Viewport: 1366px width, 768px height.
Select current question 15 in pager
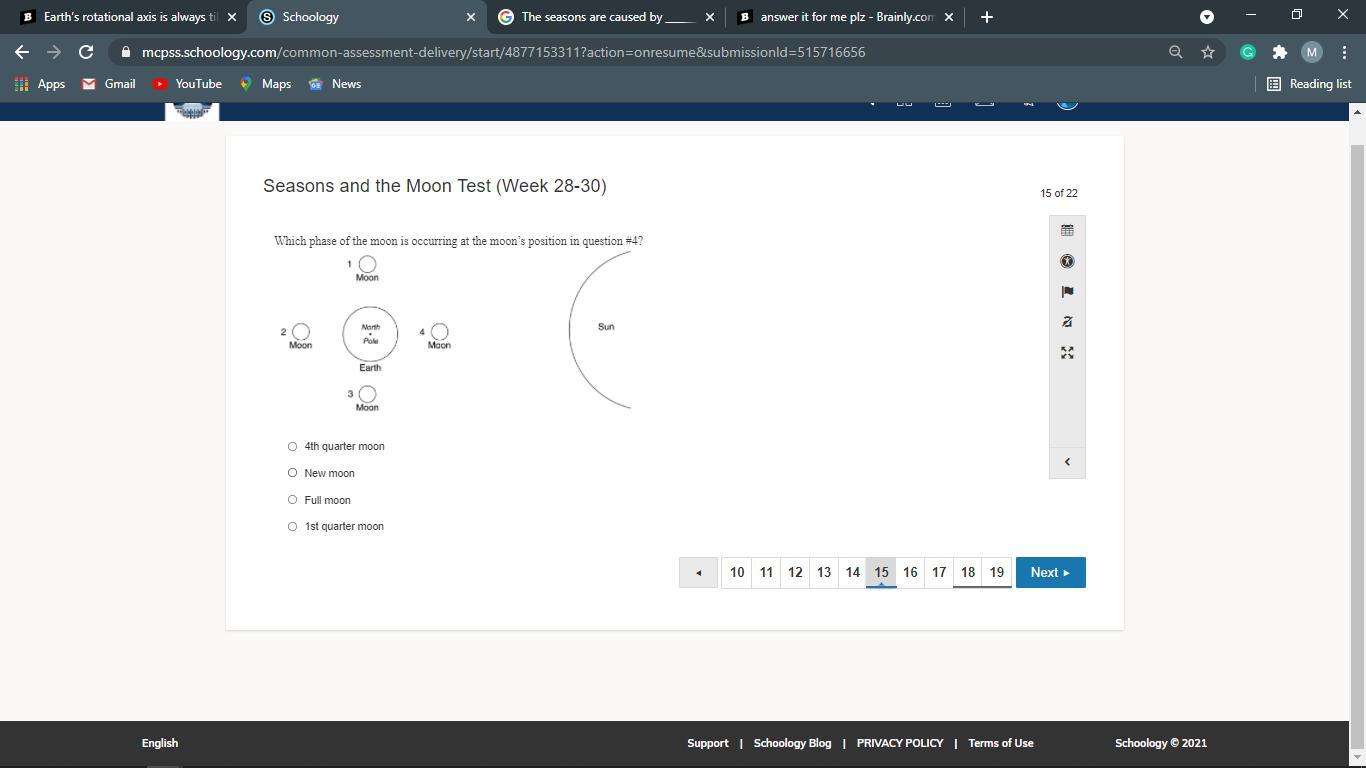pyautogui.click(x=881, y=572)
